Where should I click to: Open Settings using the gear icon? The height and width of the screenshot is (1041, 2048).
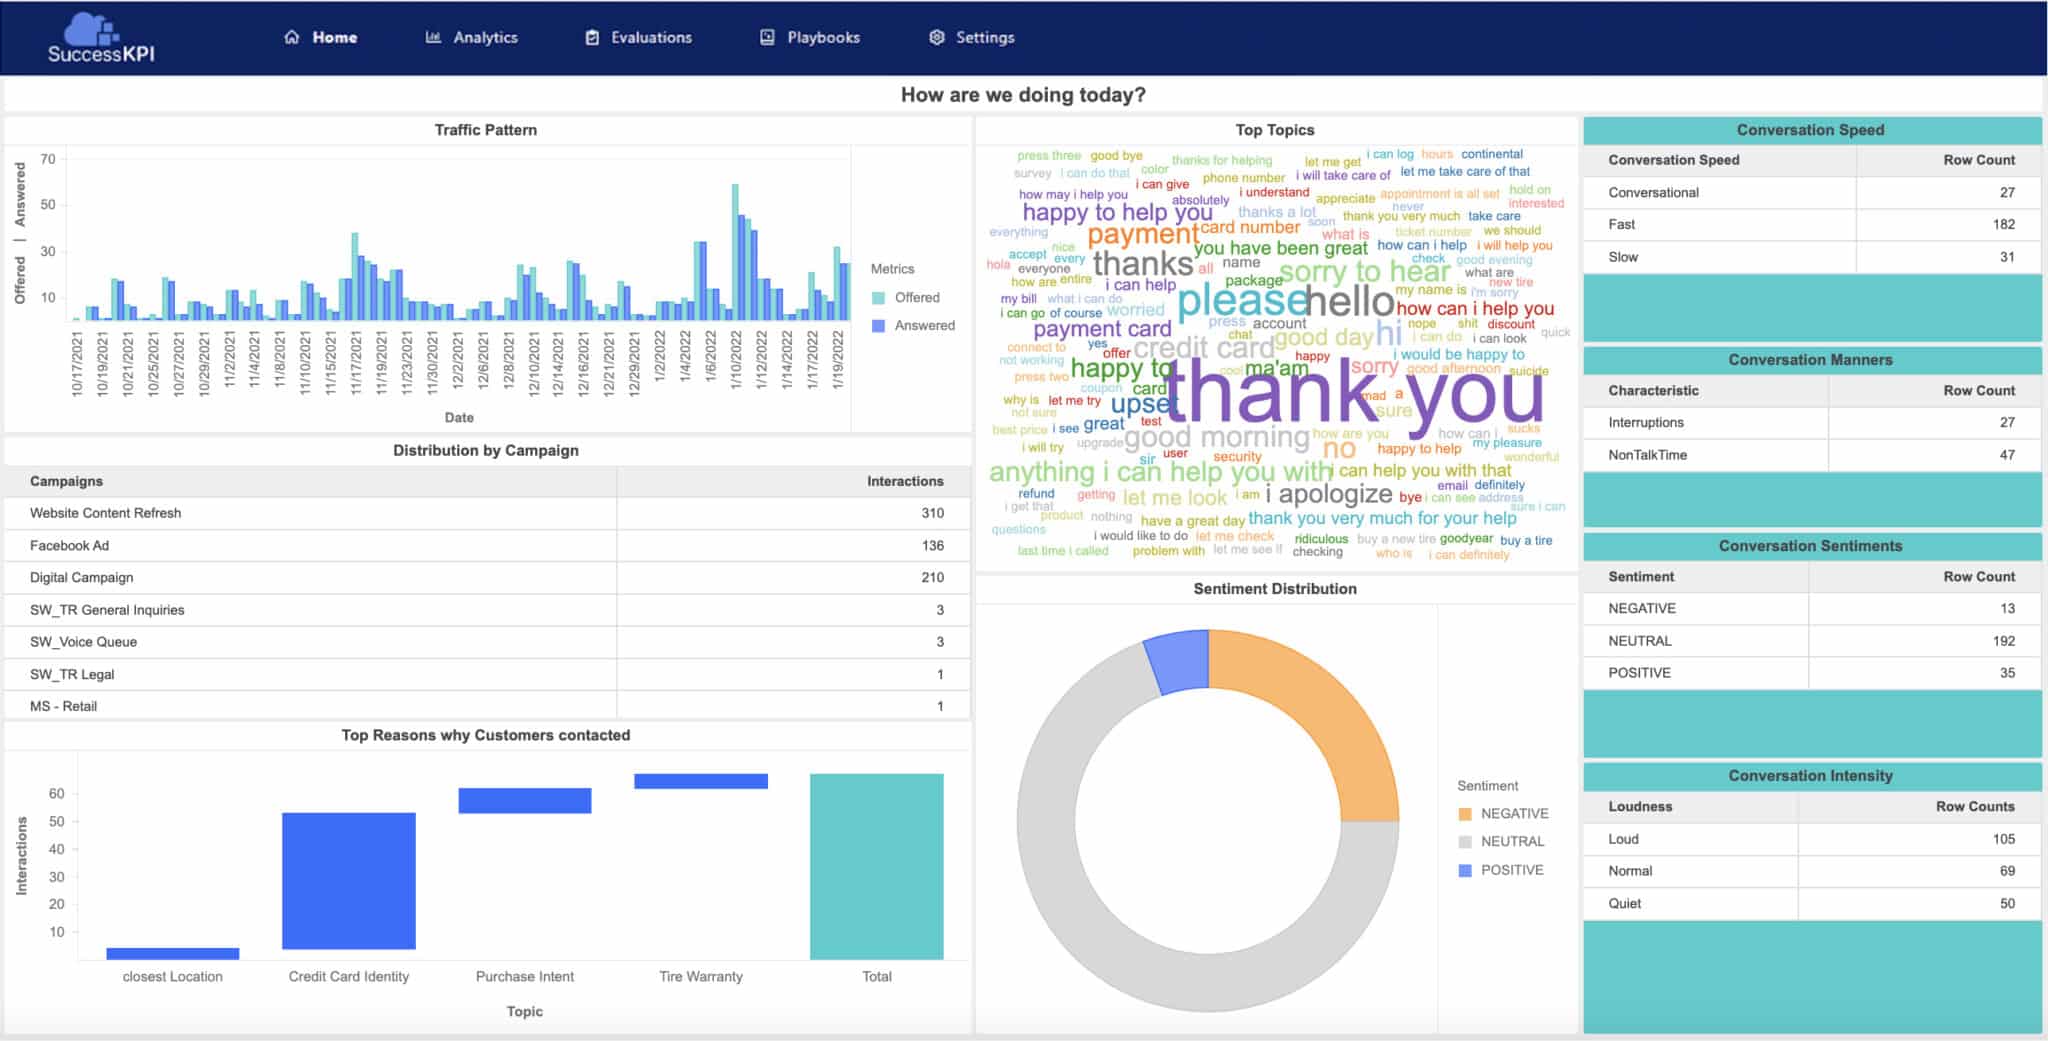tap(936, 36)
